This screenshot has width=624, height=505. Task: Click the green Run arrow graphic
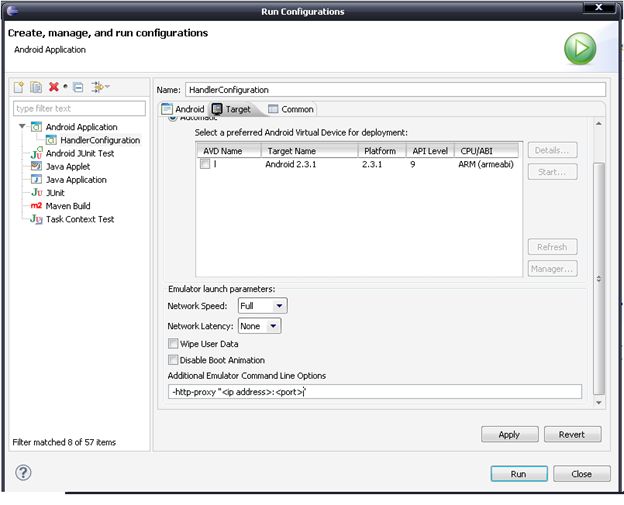580,49
